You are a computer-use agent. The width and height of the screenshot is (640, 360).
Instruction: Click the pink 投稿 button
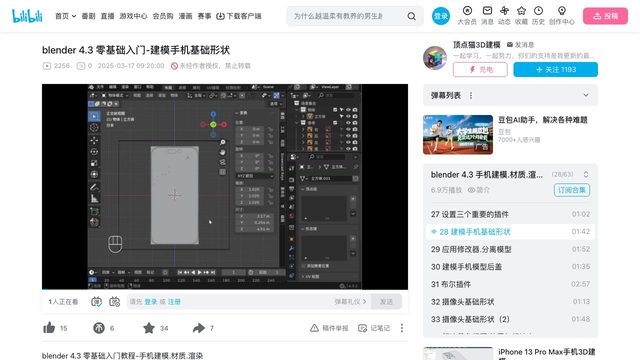[x=605, y=16]
